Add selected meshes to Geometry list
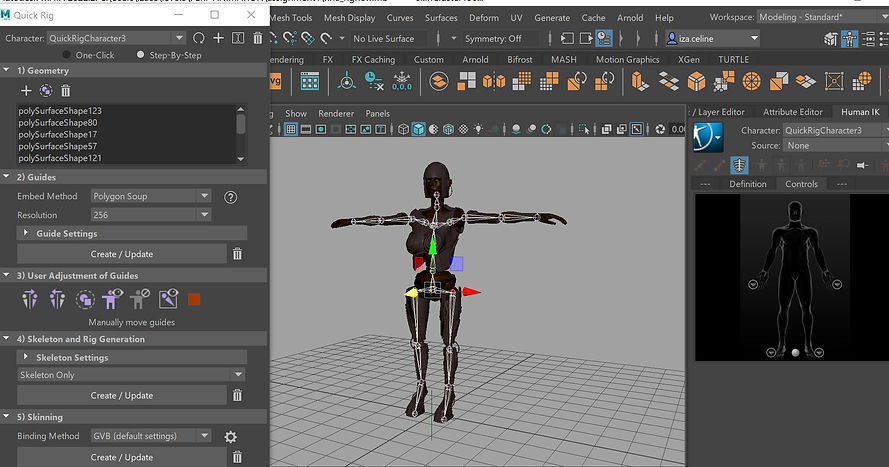The height and width of the screenshot is (467, 889). (x=26, y=91)
